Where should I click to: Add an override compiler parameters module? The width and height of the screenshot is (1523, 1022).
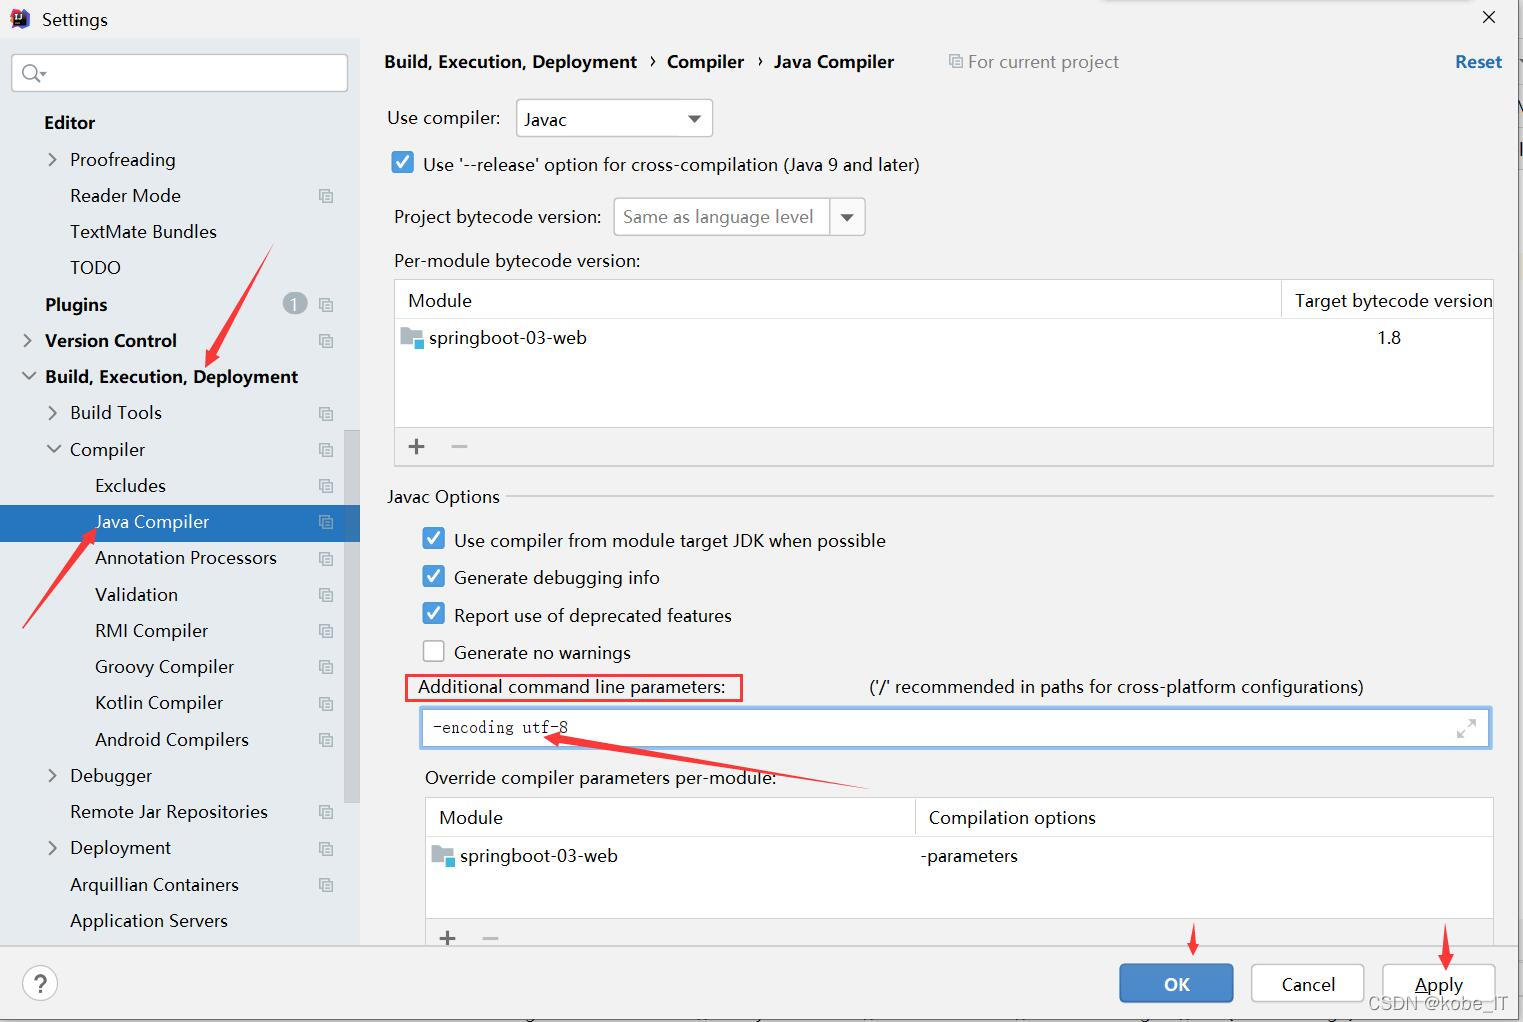pos(448,938)
